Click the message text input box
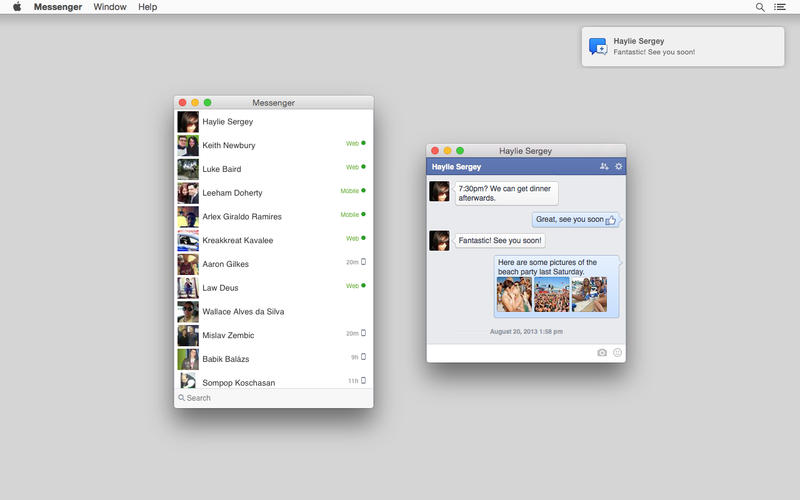 pos(510,353)
